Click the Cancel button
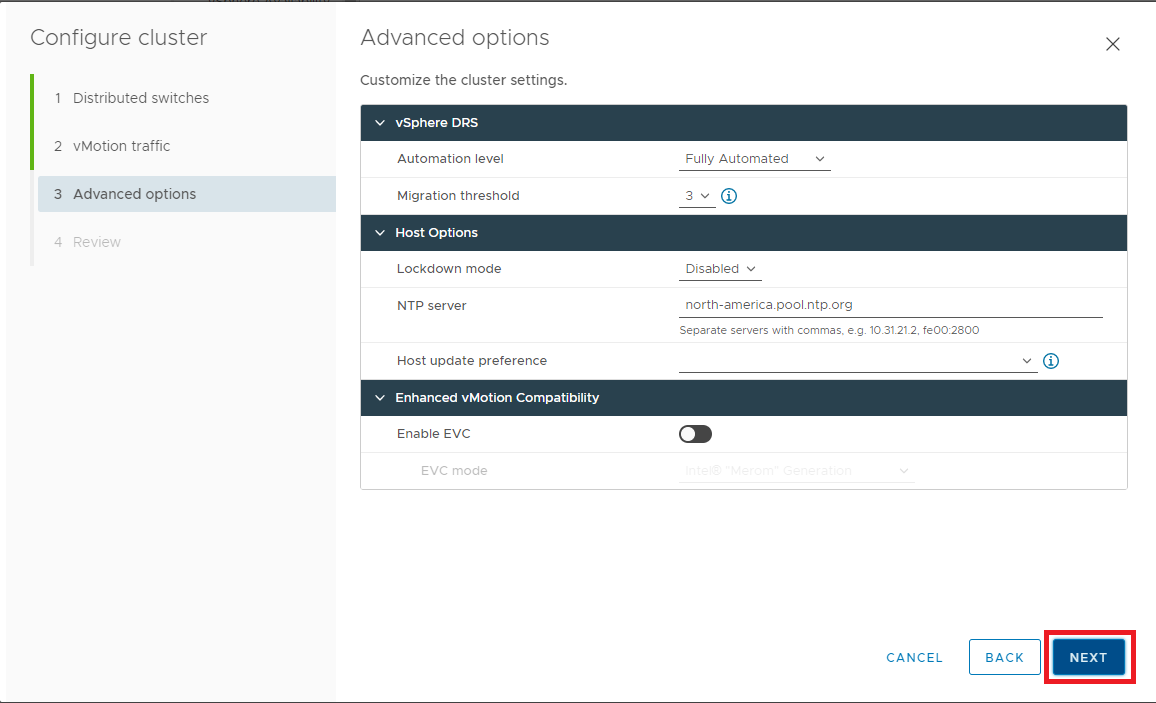This screenshot has width=1156, height=703. click(914, 657)
